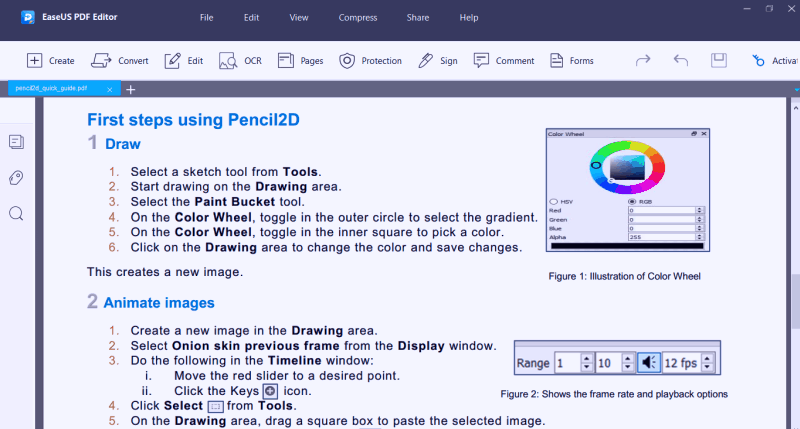Minimize the EaseUS PDF Editor window
The image size is (800, 429).
pyautogui.click(x=747, y=9)
